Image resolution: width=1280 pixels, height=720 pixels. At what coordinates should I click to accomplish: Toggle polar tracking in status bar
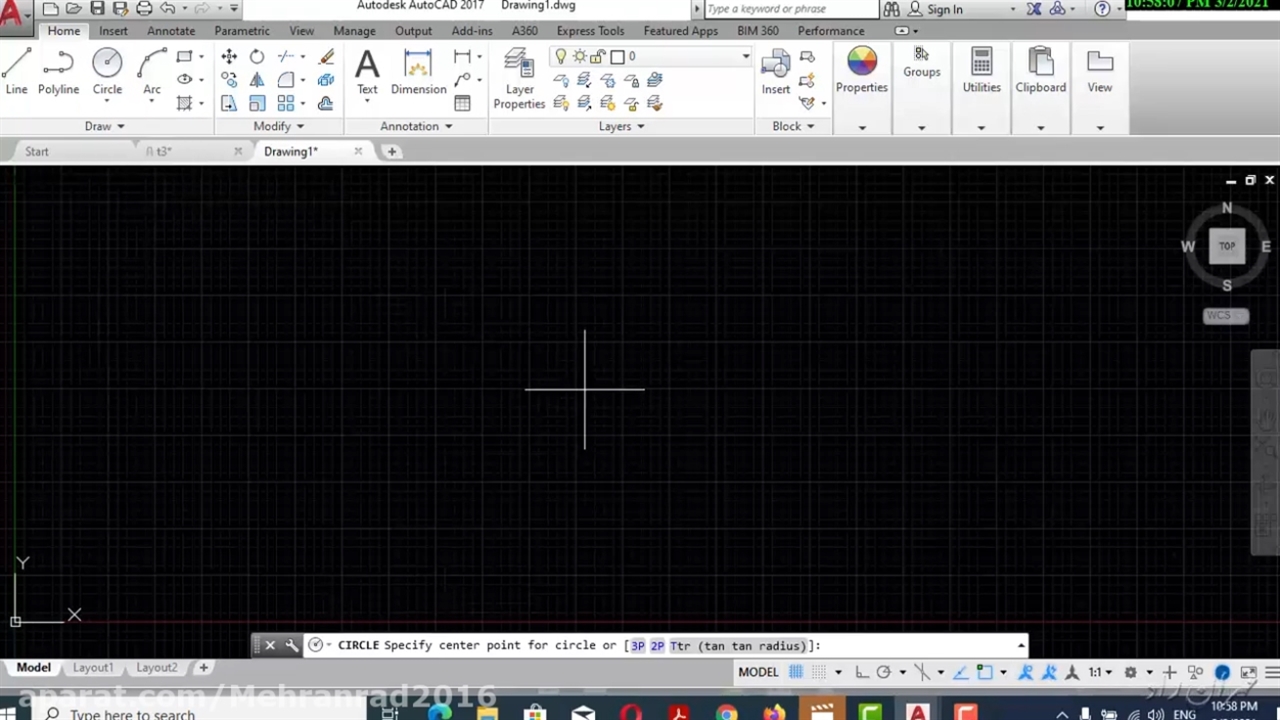(x=884, y=672)
